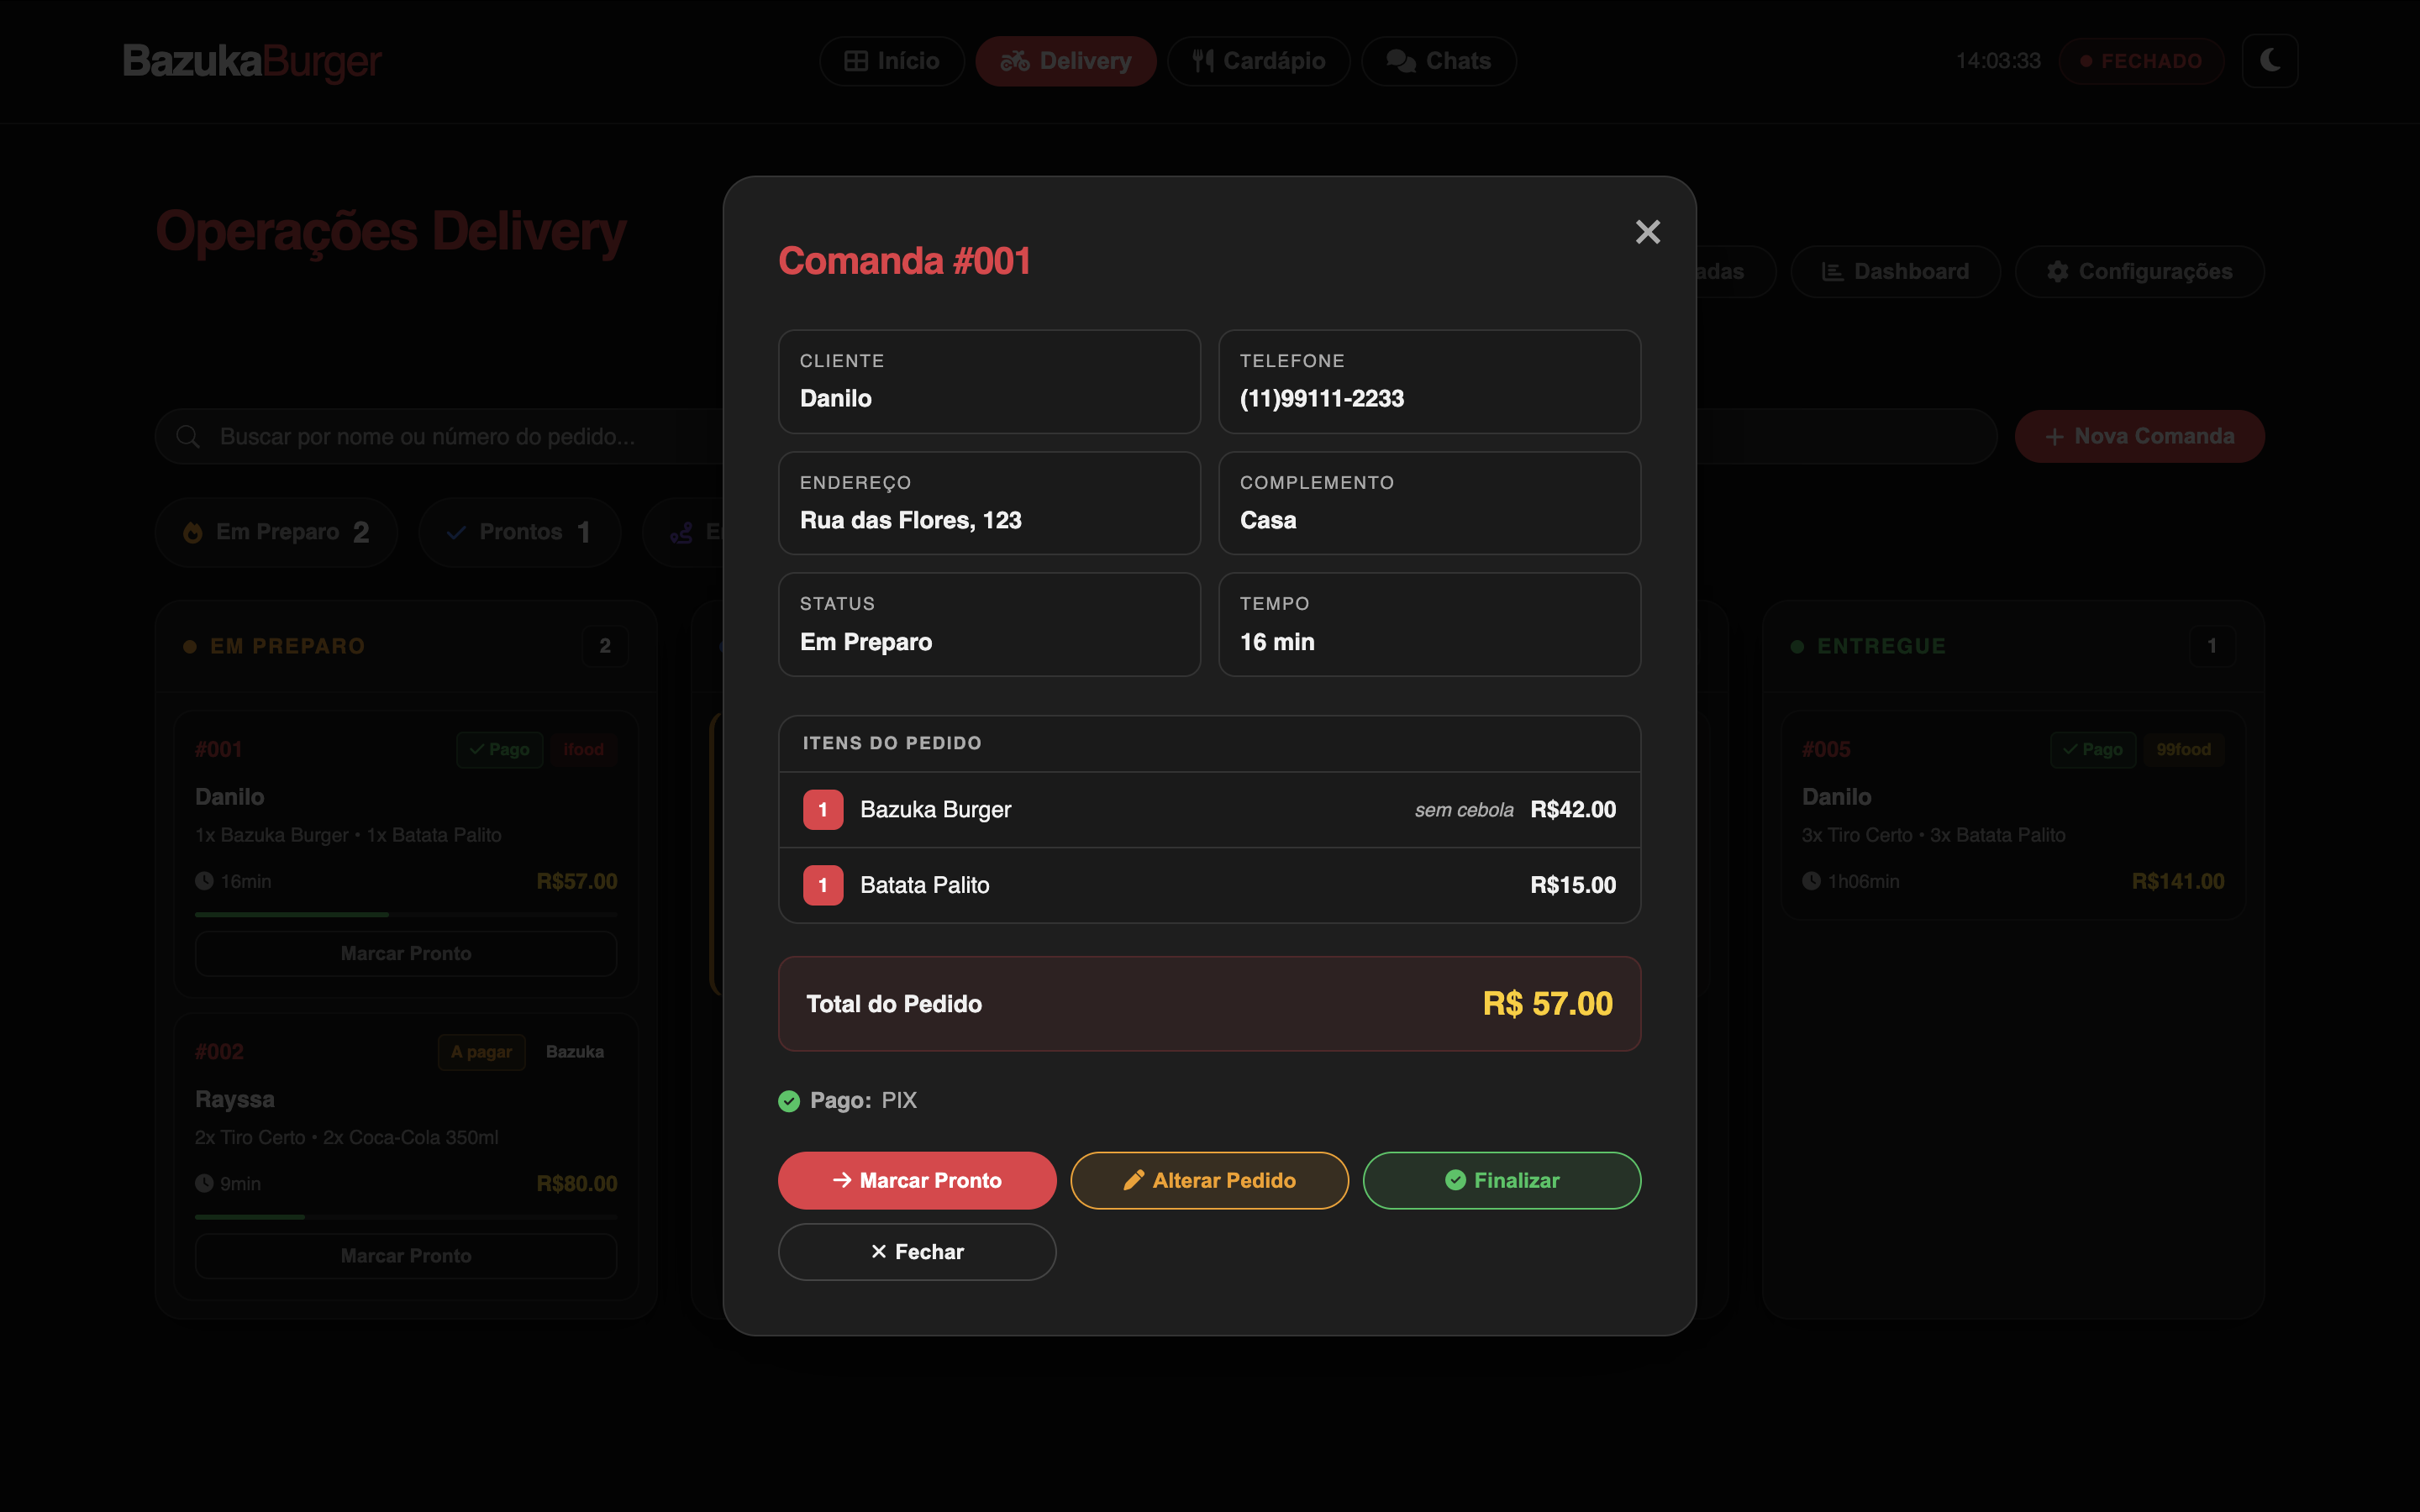This screenshot has width=2420, height=1512.
Task: Click the green paid checkmark icon beside Pago
Action: point(789,1101)
